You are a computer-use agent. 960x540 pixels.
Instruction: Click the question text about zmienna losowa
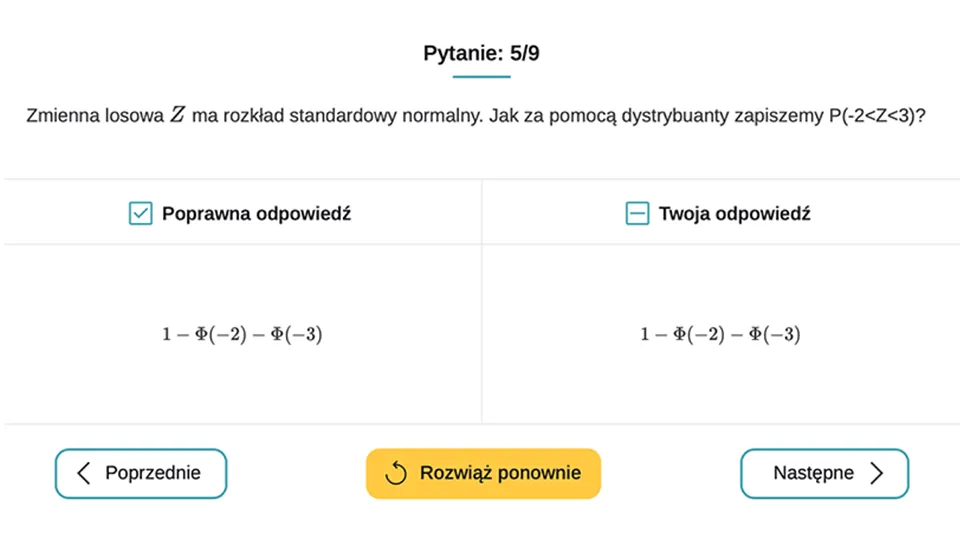(x=476, y=115)
